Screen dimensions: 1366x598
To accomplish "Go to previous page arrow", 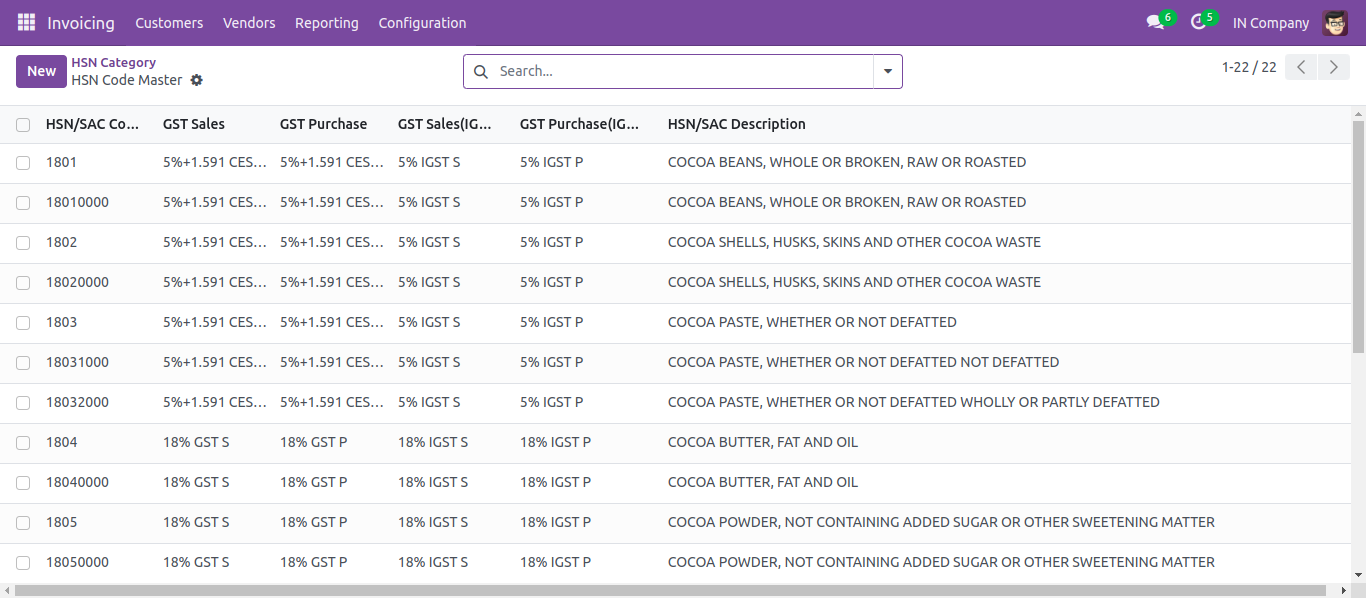I will pos(1301,67).
